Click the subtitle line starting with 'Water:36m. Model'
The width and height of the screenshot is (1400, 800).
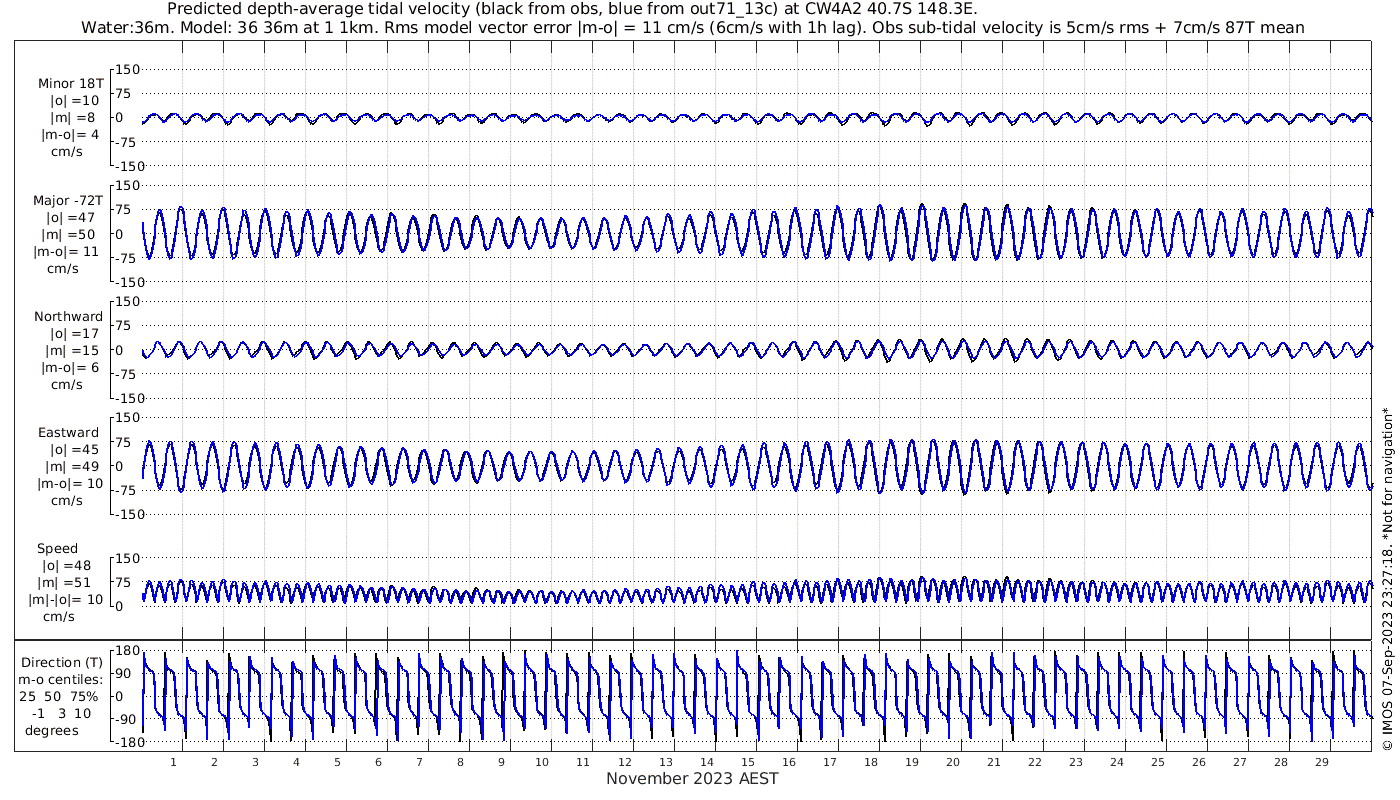pos(694,27)
